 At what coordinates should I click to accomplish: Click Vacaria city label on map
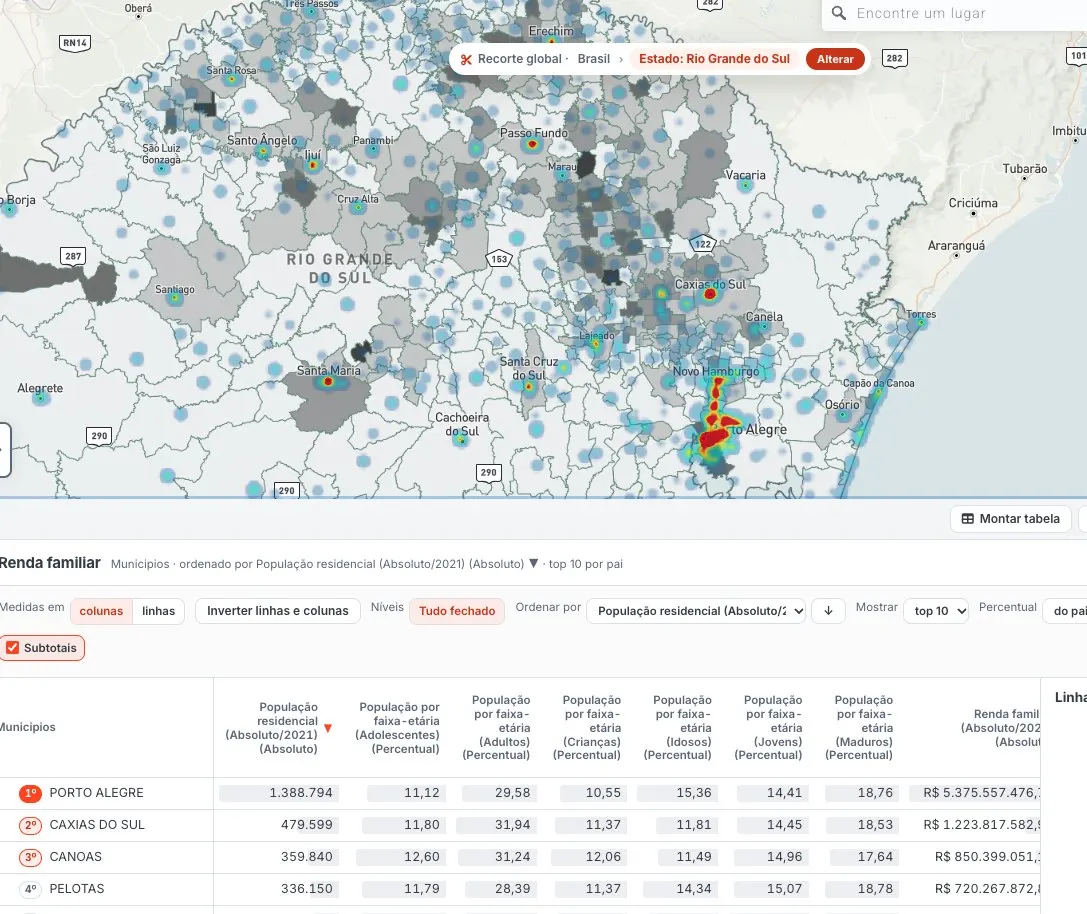coord(745,175)
